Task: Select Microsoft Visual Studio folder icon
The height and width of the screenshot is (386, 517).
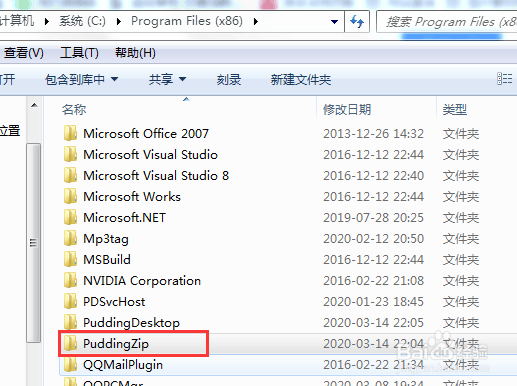Action: [x=70, y=154]
